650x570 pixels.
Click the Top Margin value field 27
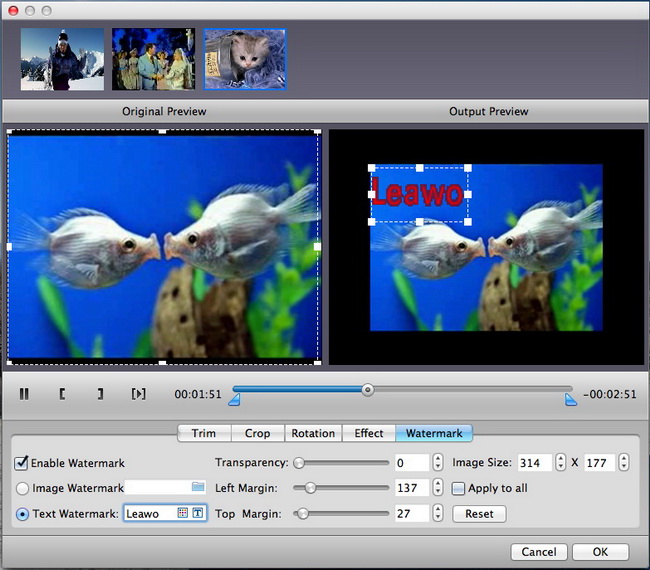(412, 514)
